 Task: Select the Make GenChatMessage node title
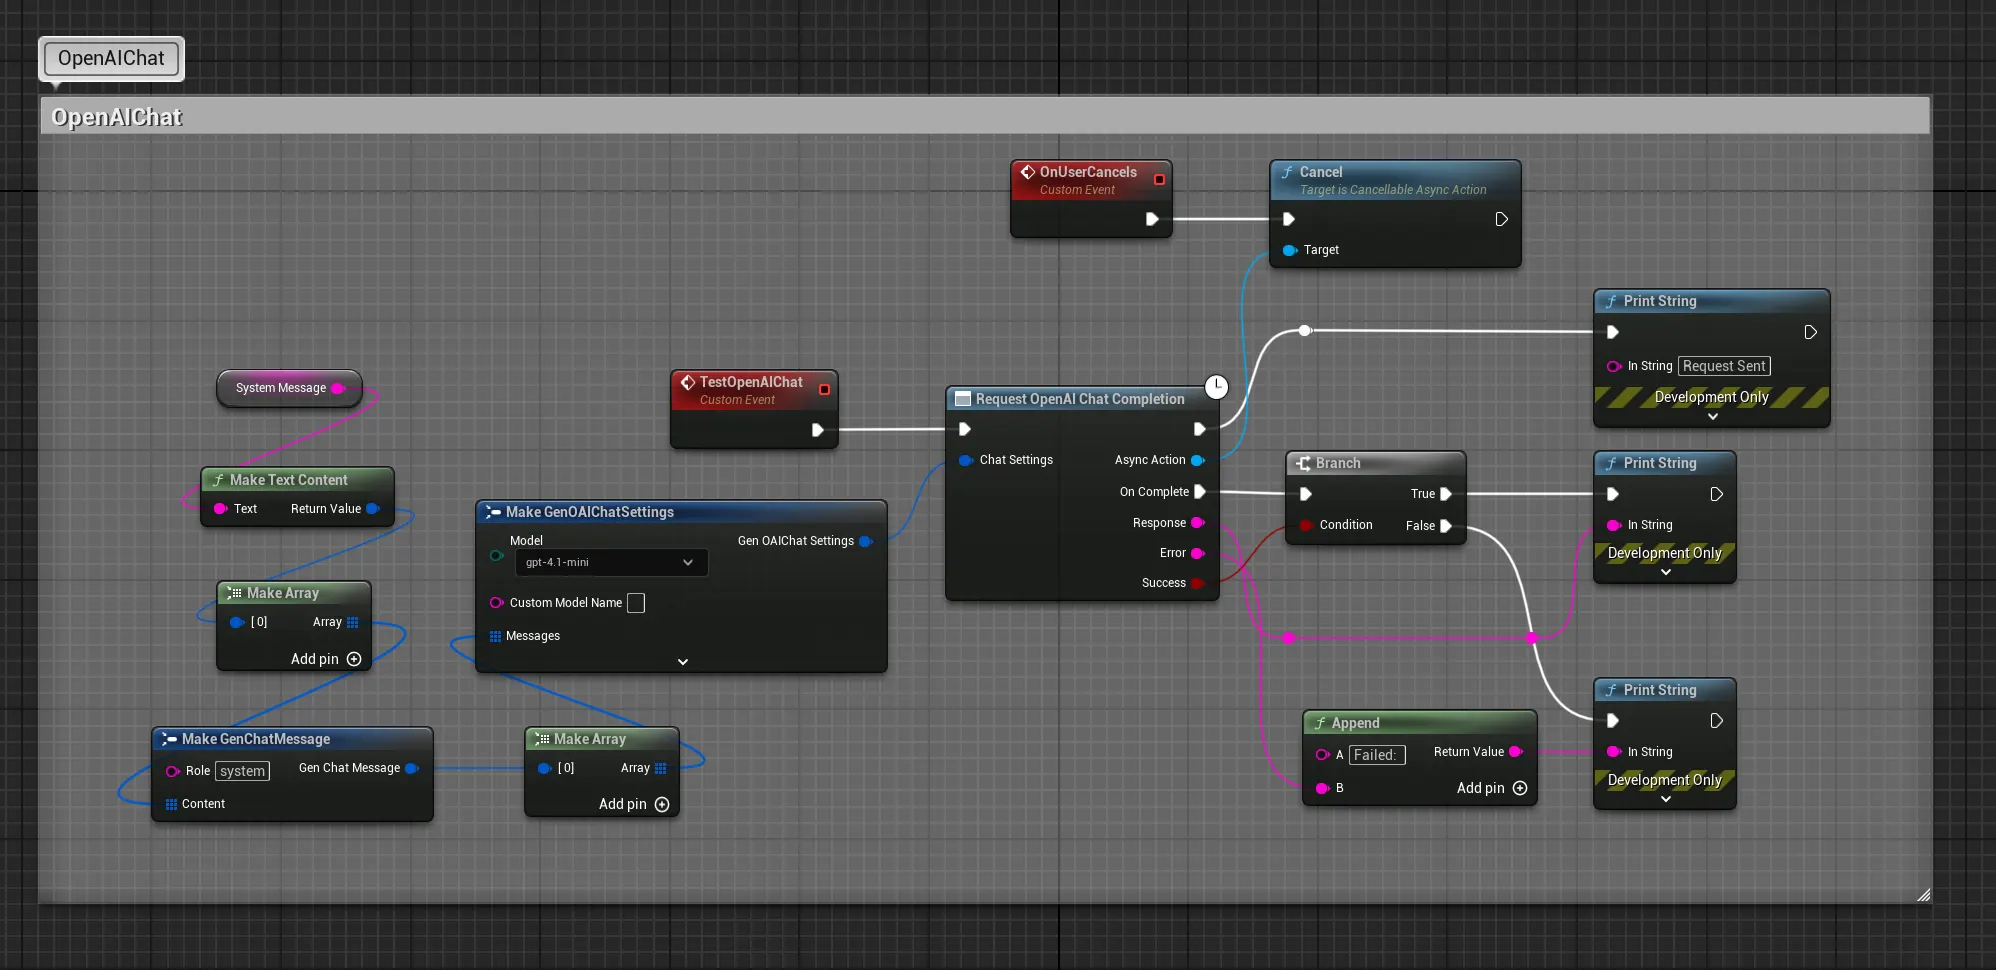[x=256, y=739]
